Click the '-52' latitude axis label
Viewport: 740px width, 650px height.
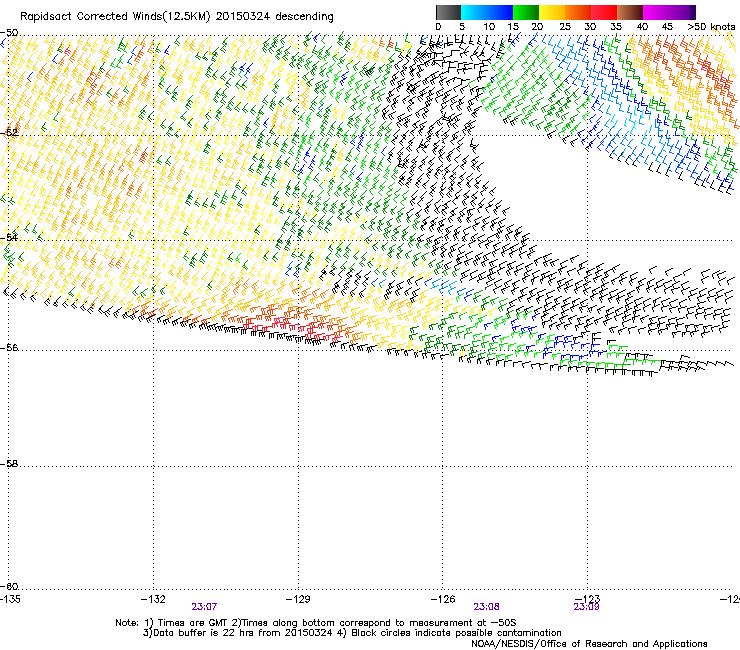tap(9, 133)
